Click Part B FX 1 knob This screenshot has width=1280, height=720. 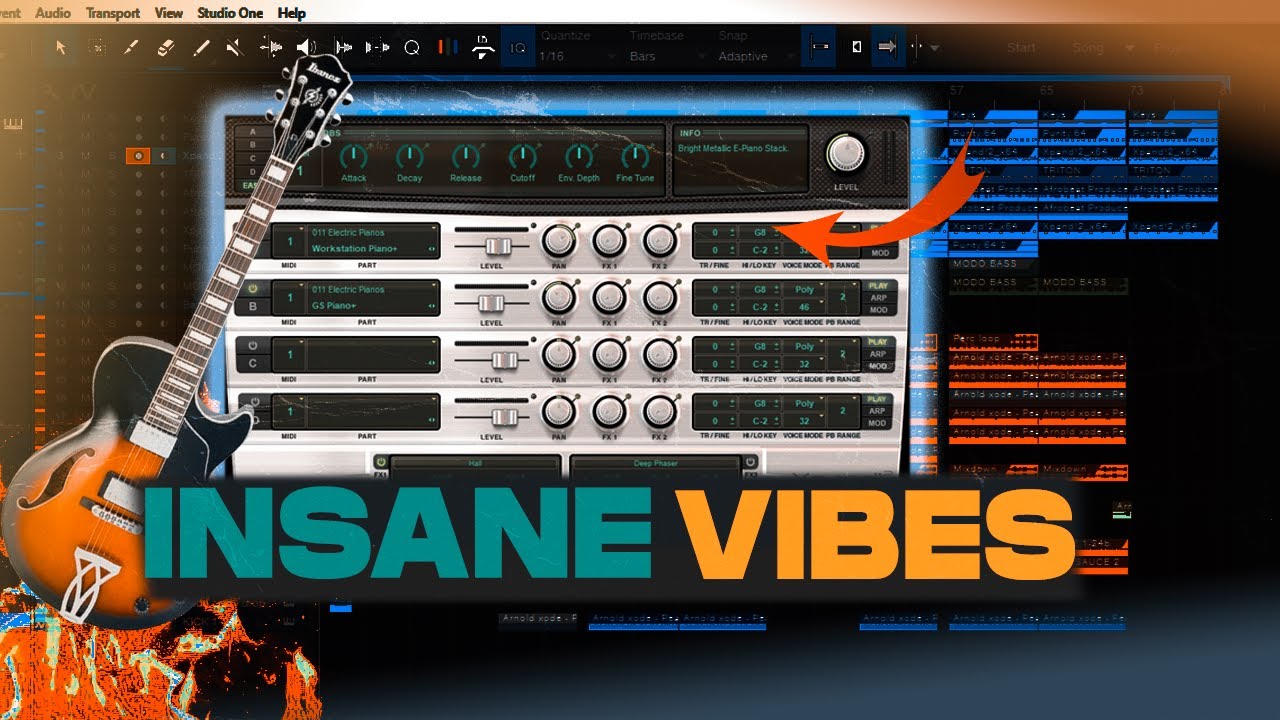[x=609, y=298]
